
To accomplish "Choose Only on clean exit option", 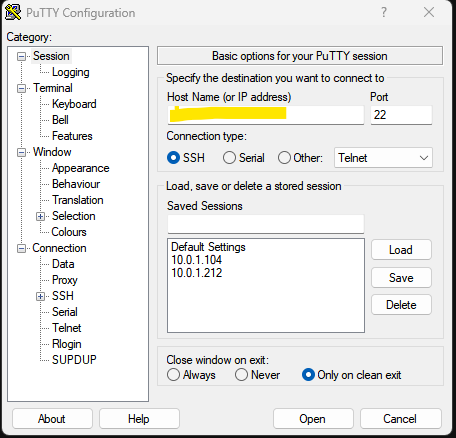I will [x=308, y=375].
